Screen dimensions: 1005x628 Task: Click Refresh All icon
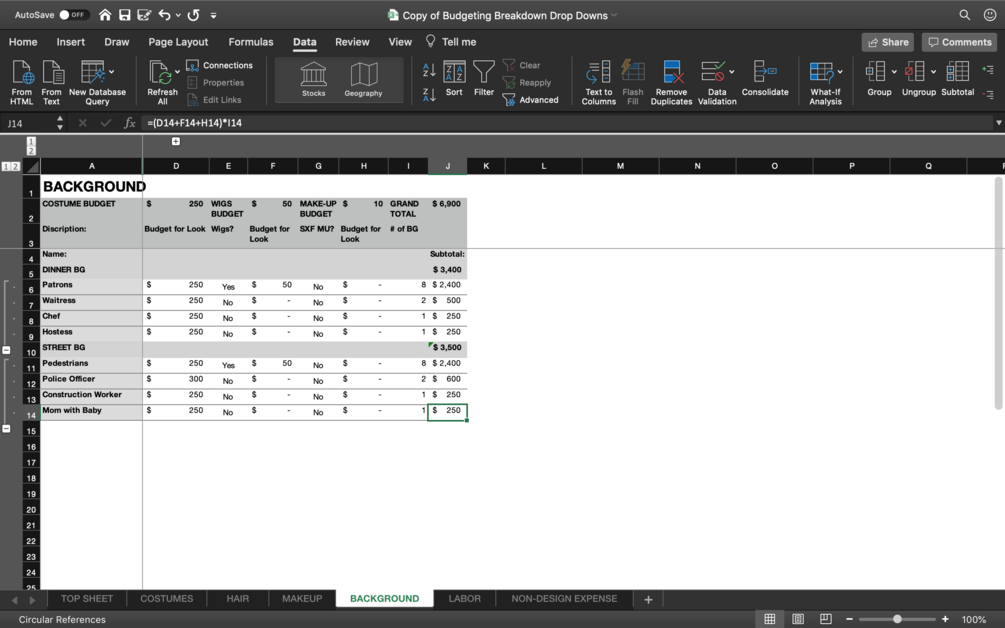(162, 82)
